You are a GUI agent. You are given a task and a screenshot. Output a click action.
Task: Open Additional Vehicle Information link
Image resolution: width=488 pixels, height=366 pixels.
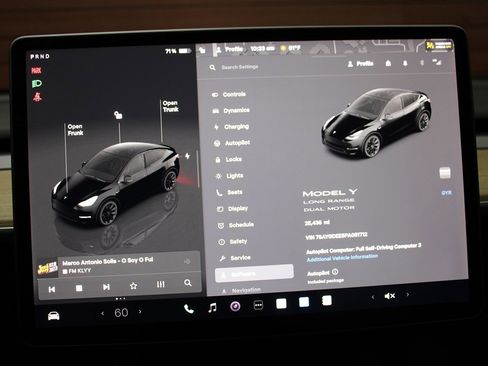[342, 258]
